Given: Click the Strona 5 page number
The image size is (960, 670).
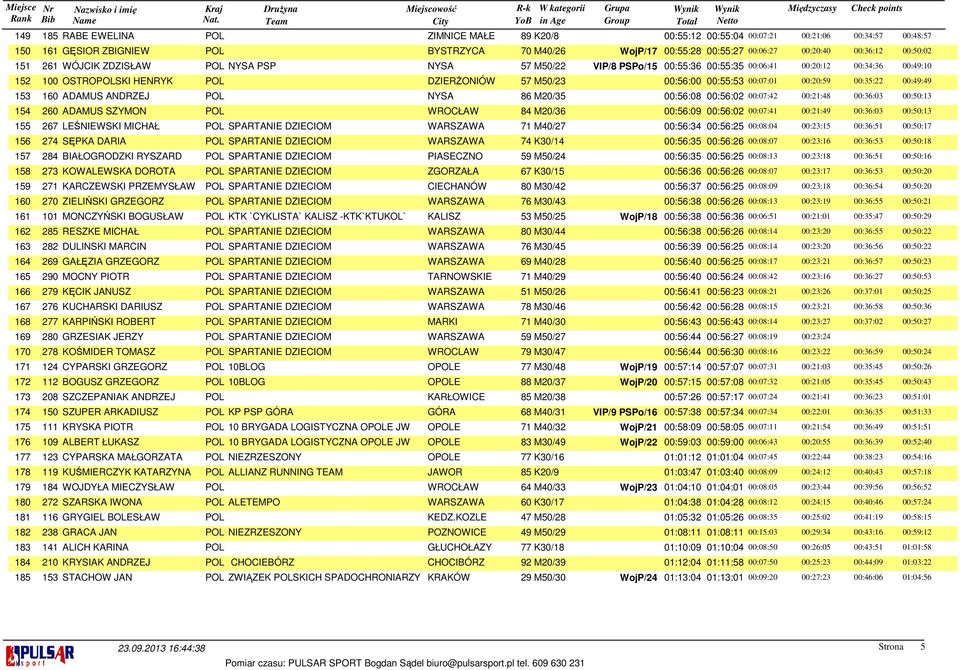Looking at the screenshot, I should [901, 647].
